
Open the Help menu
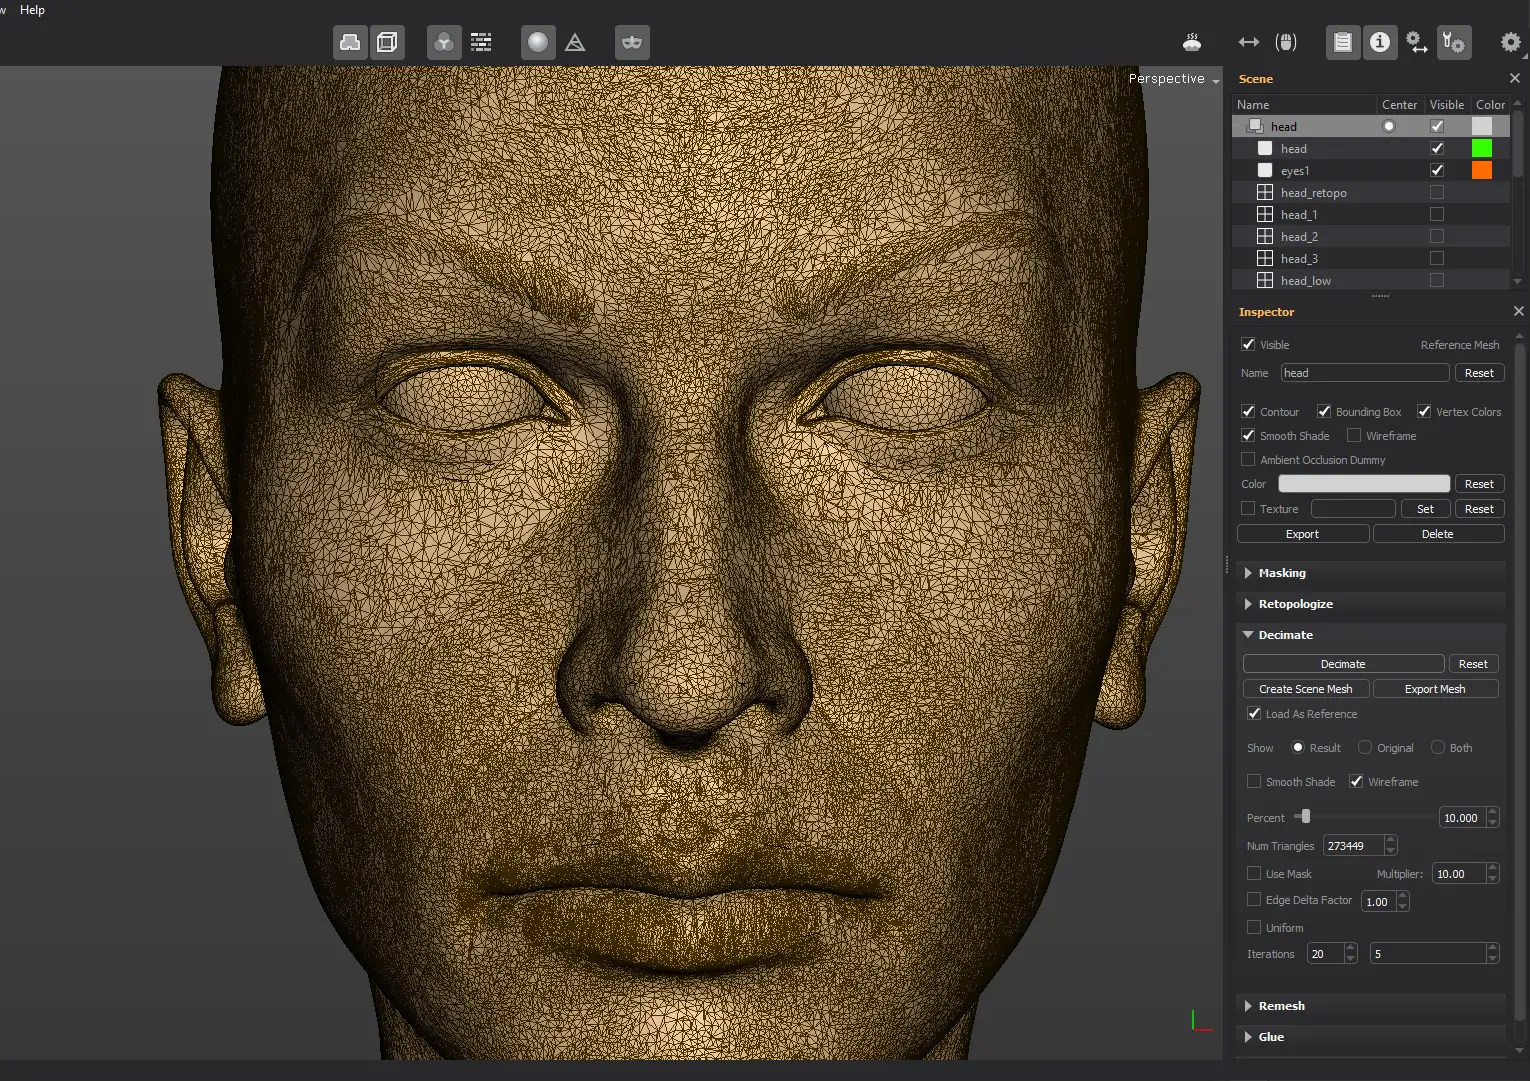(32, 10)
